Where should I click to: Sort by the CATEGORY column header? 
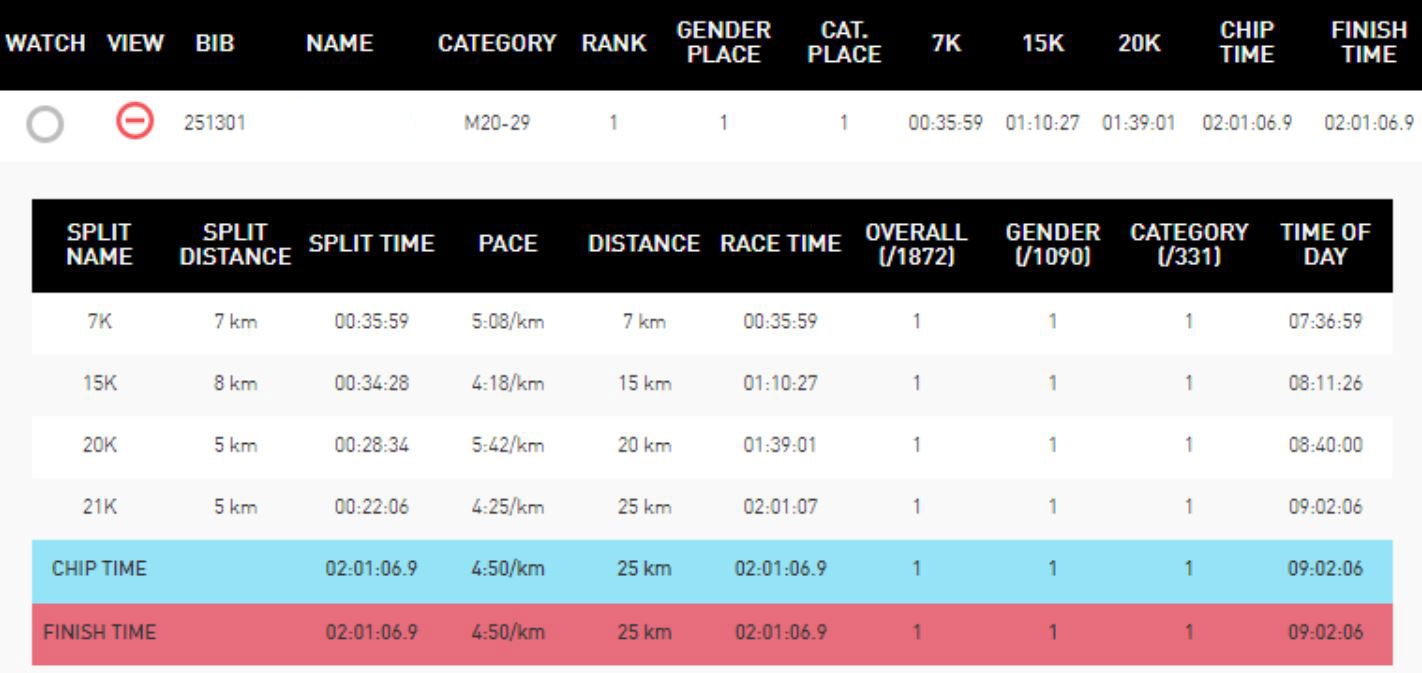click(496, 44)
